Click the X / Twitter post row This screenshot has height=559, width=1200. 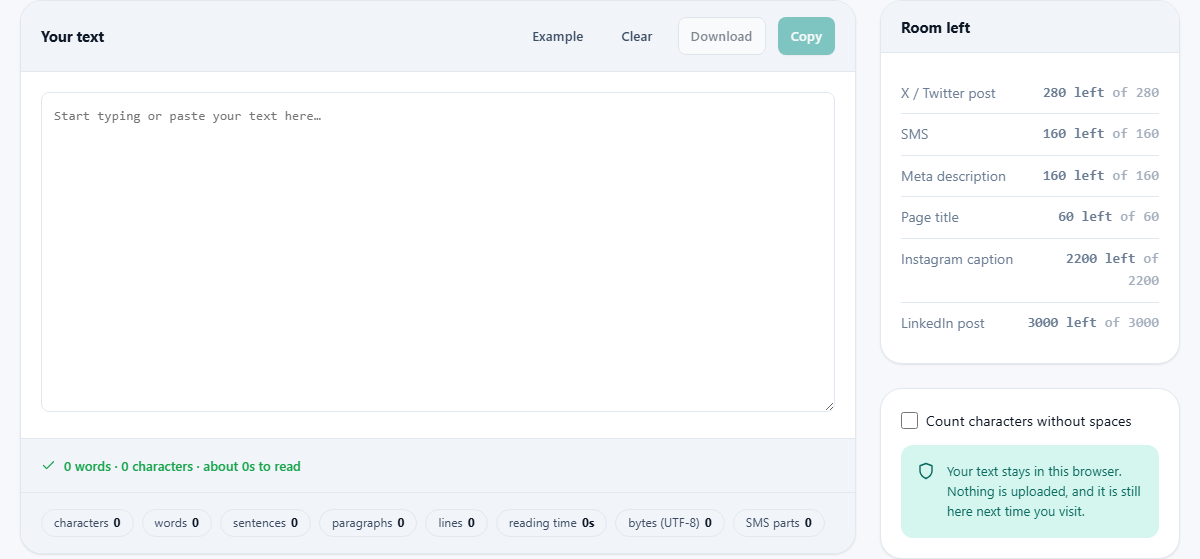click(1030, 93)
